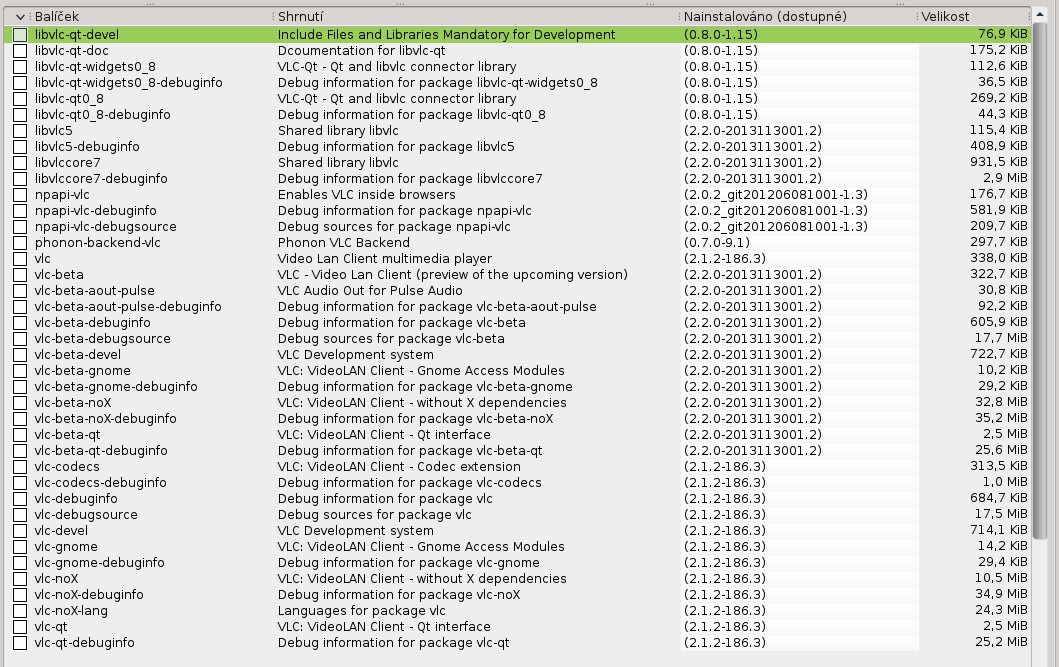Select the vlc-debuginfo package name
Screen dimensions: 1059x667
click(x=76, y=499)
